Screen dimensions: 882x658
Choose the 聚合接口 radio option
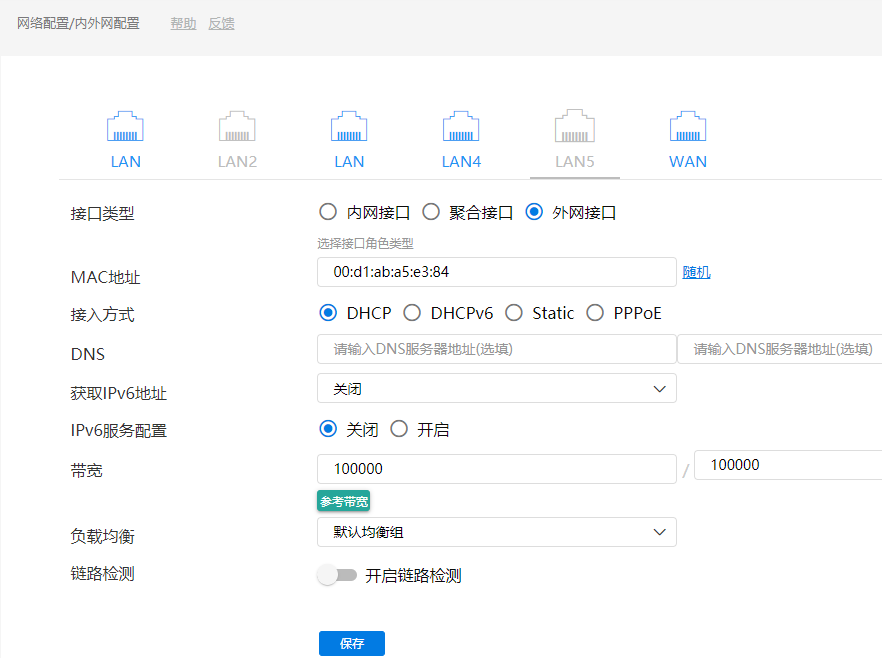pyautogui.click(x=431, y=212)
